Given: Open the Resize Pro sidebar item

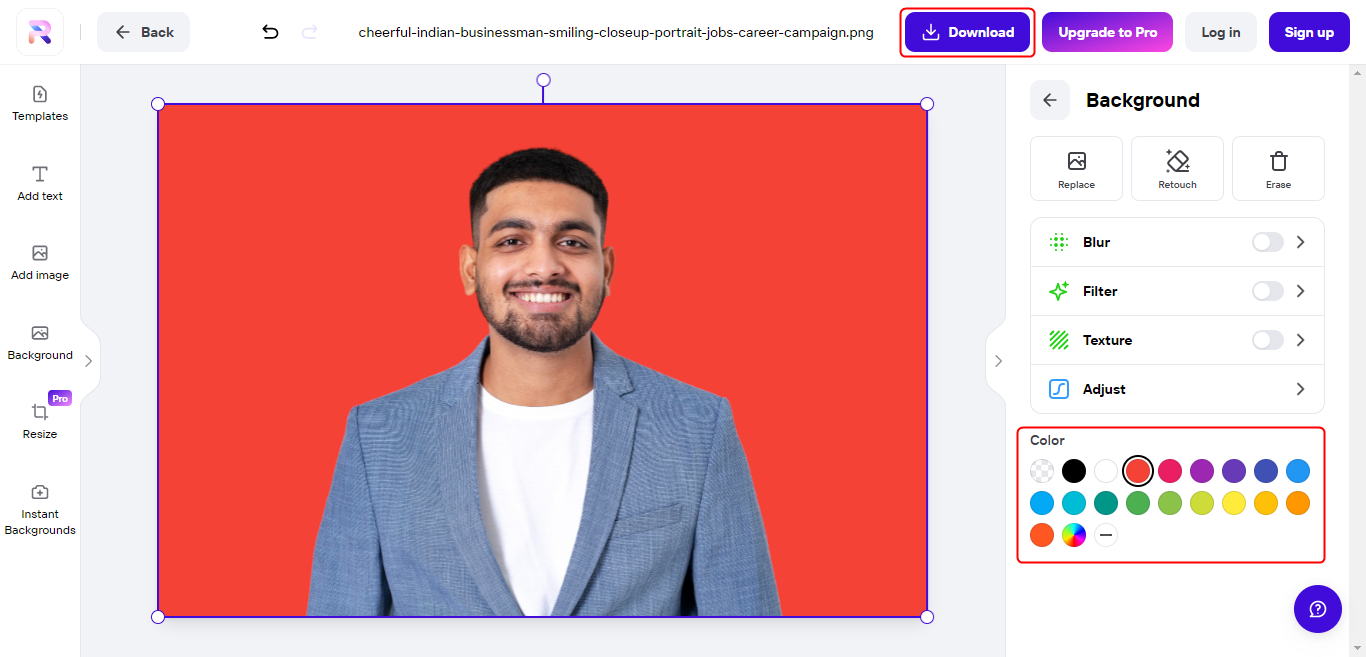Looking at the screenshot, I should point(40,421).
